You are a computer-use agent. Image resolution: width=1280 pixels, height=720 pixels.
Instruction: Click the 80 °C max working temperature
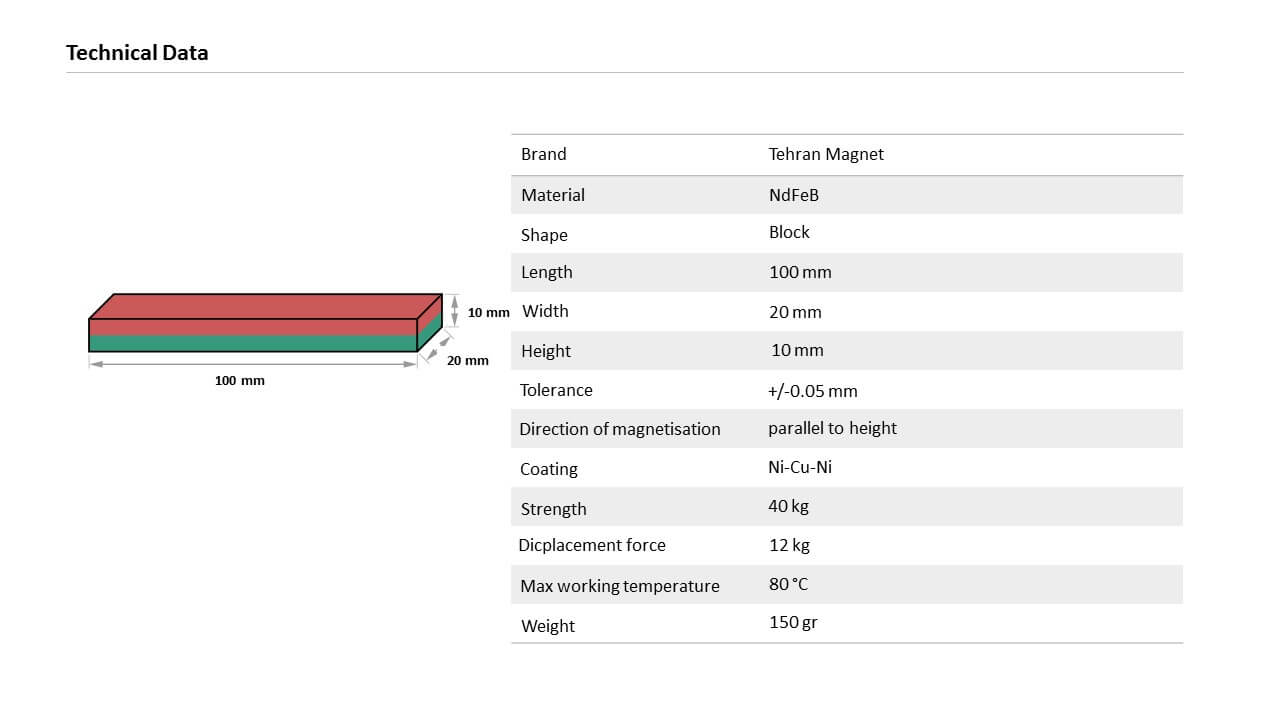point(788,584)
